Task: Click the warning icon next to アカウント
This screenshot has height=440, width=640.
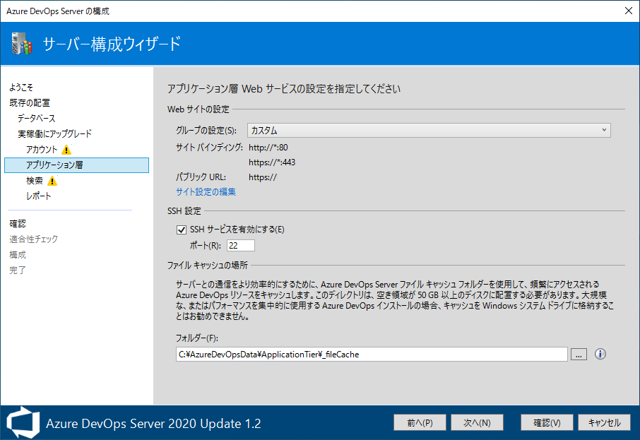Action: [66, 150]
